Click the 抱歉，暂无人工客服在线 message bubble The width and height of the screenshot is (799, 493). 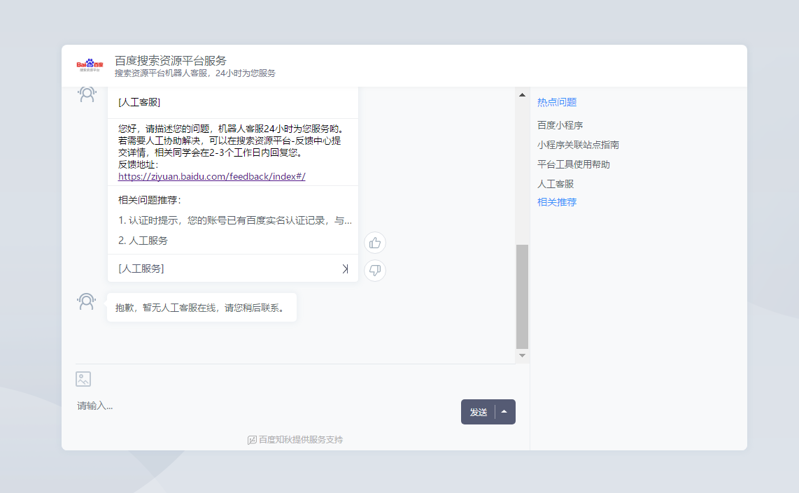point(202,307)
